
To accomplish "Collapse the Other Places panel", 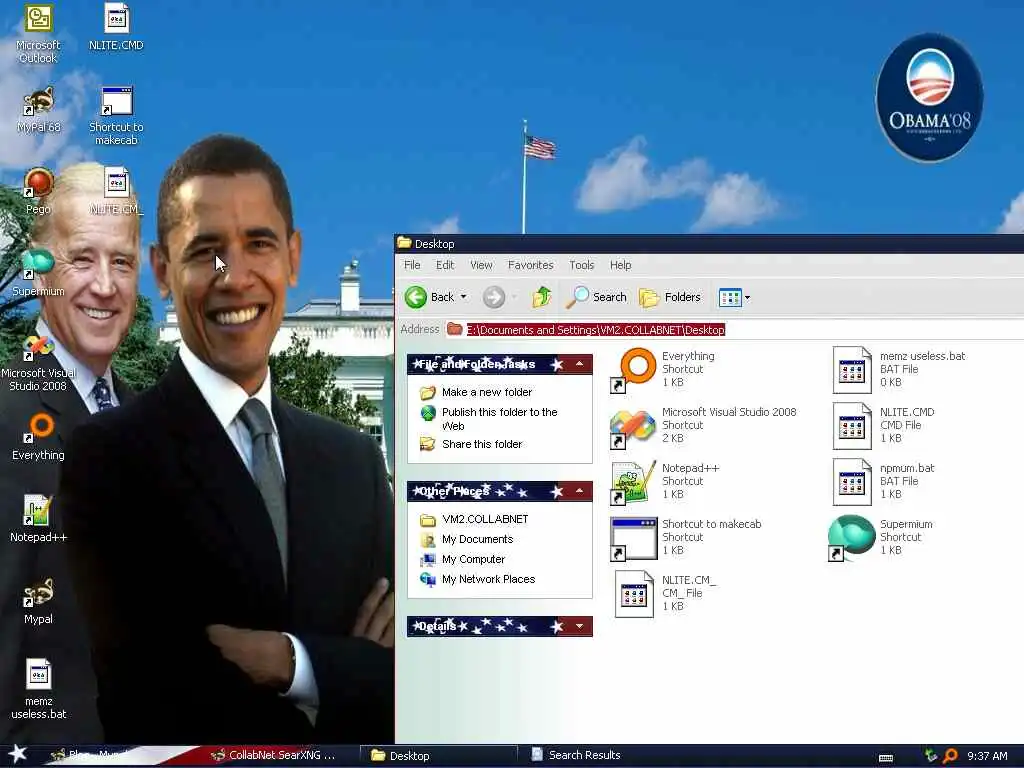I will (579, 491).
